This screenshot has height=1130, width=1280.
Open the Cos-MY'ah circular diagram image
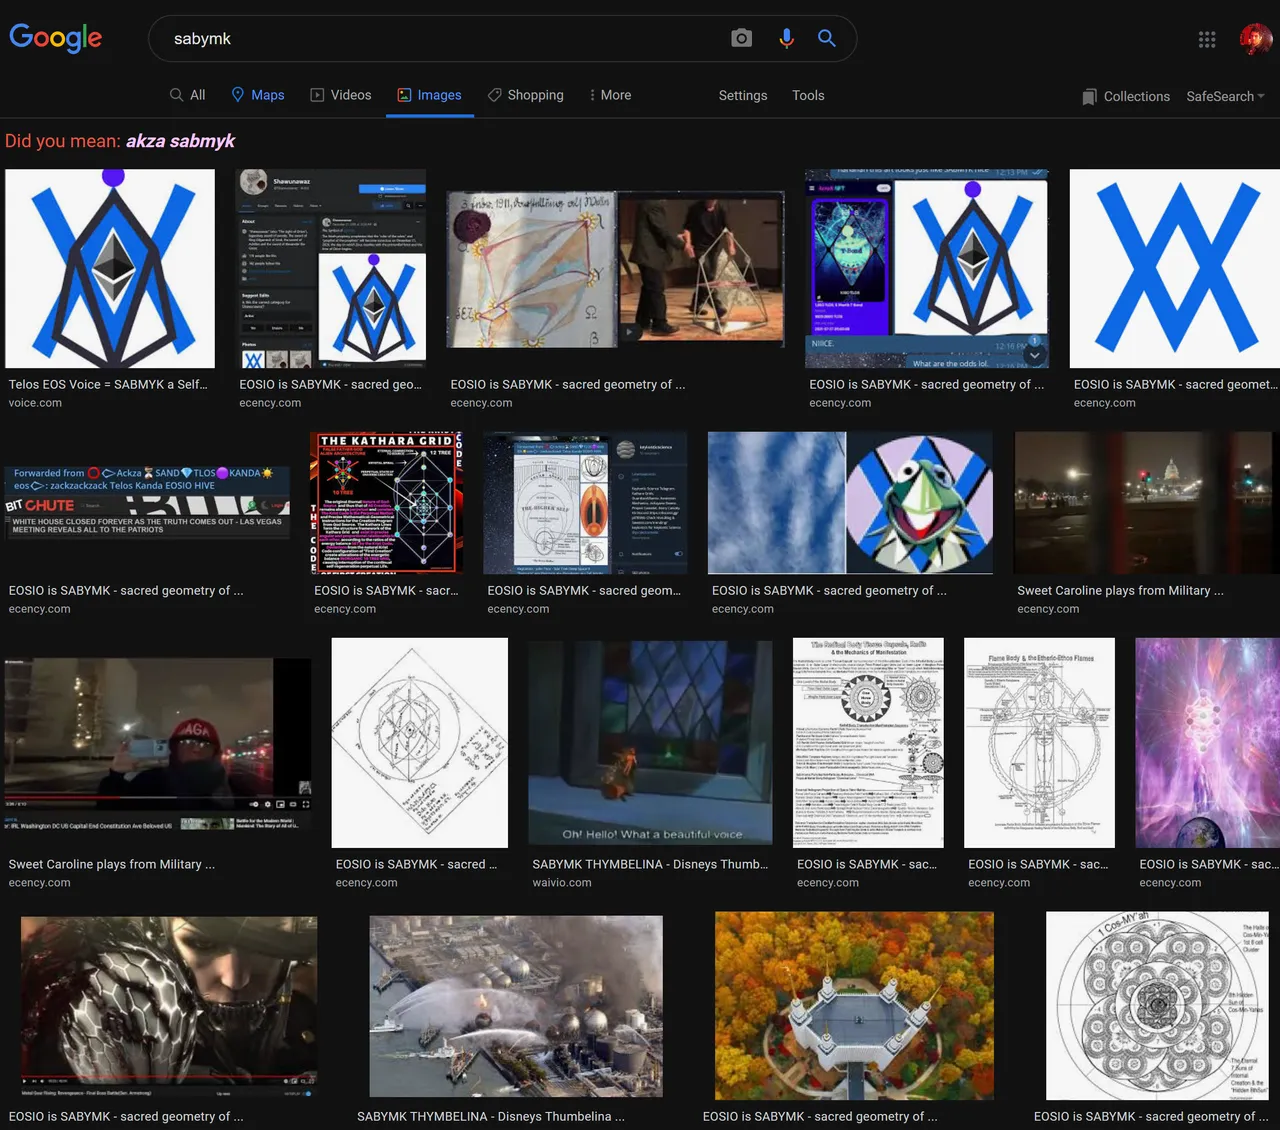tap(1158, 1006)
